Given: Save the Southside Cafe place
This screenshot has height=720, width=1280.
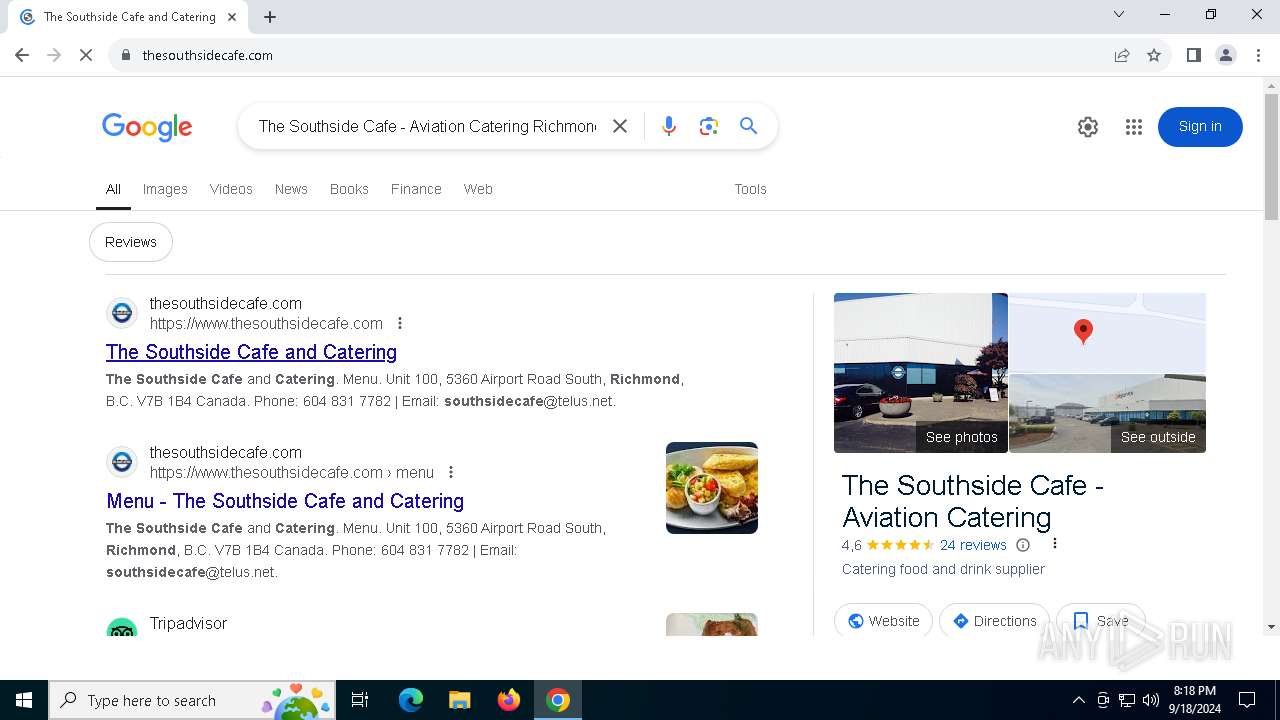Looking at the screenshot, I should [x=1101, y=621].
